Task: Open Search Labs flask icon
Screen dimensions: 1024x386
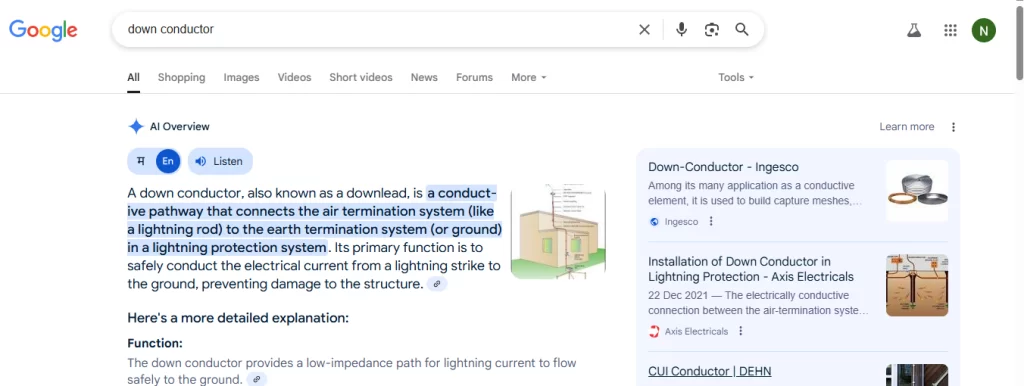Action: pyautogui.click(x=914, y=30)
